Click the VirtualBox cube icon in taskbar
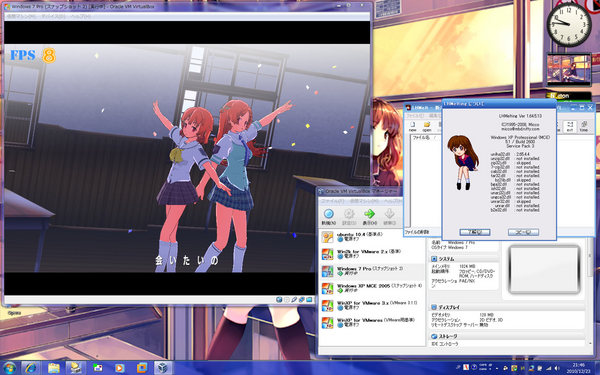600x375 pixels. [163, 368]
